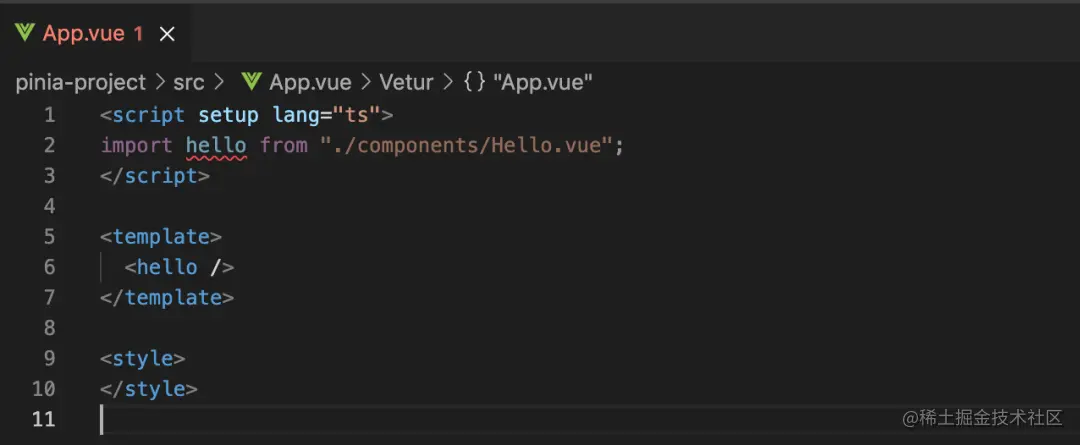Screen dimensions: 1080x445
Task: Open pinia-project in the breadcrumb
Action: point(81,83)
